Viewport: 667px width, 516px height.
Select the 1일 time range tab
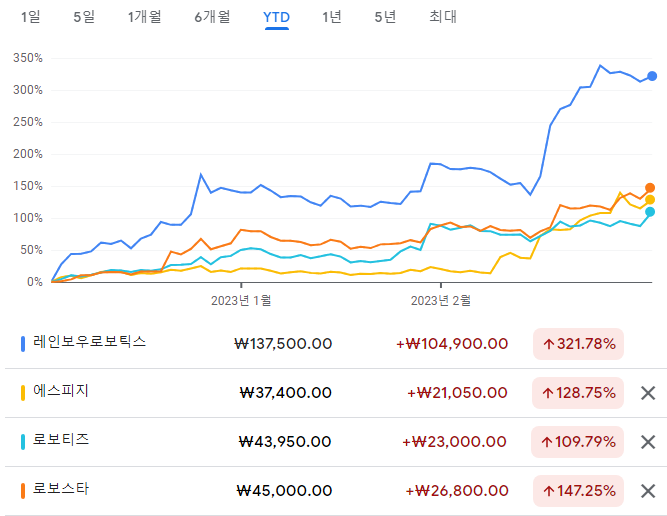point(31,17)
